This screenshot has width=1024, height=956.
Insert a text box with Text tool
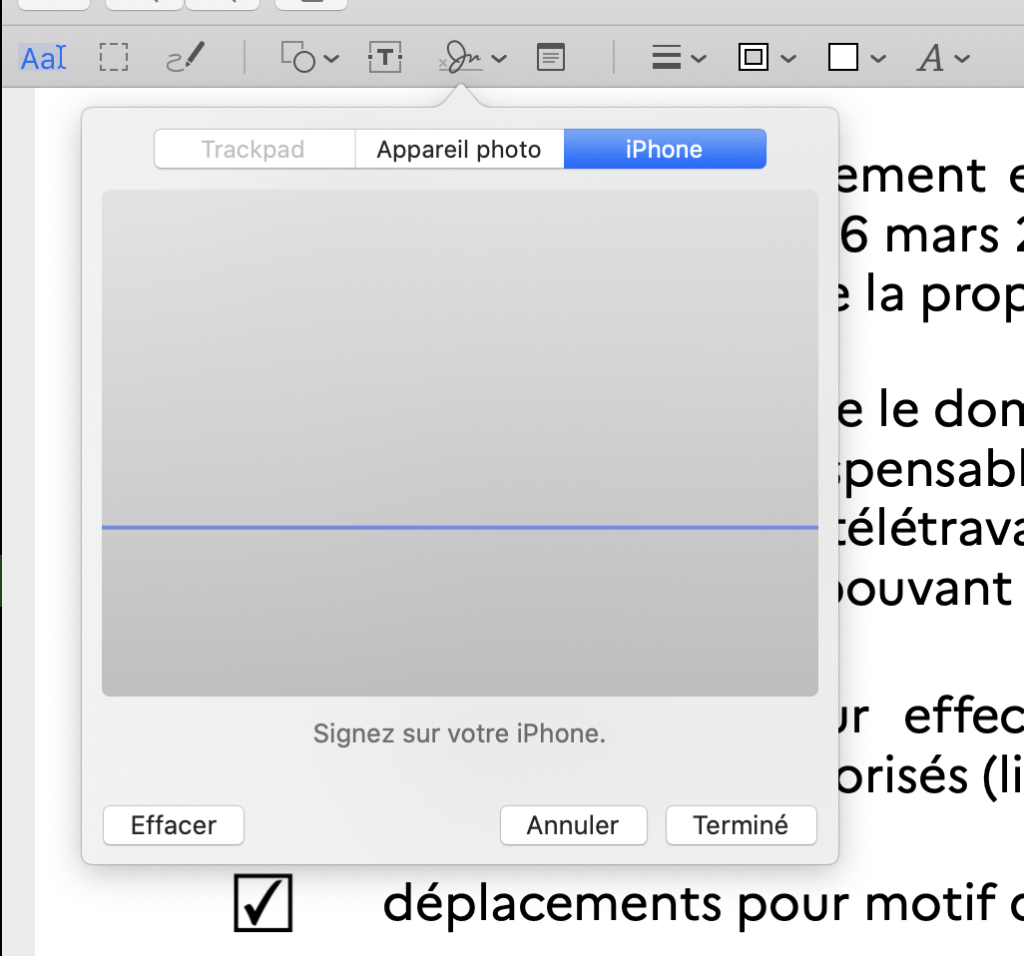click(x=385, y=59)
